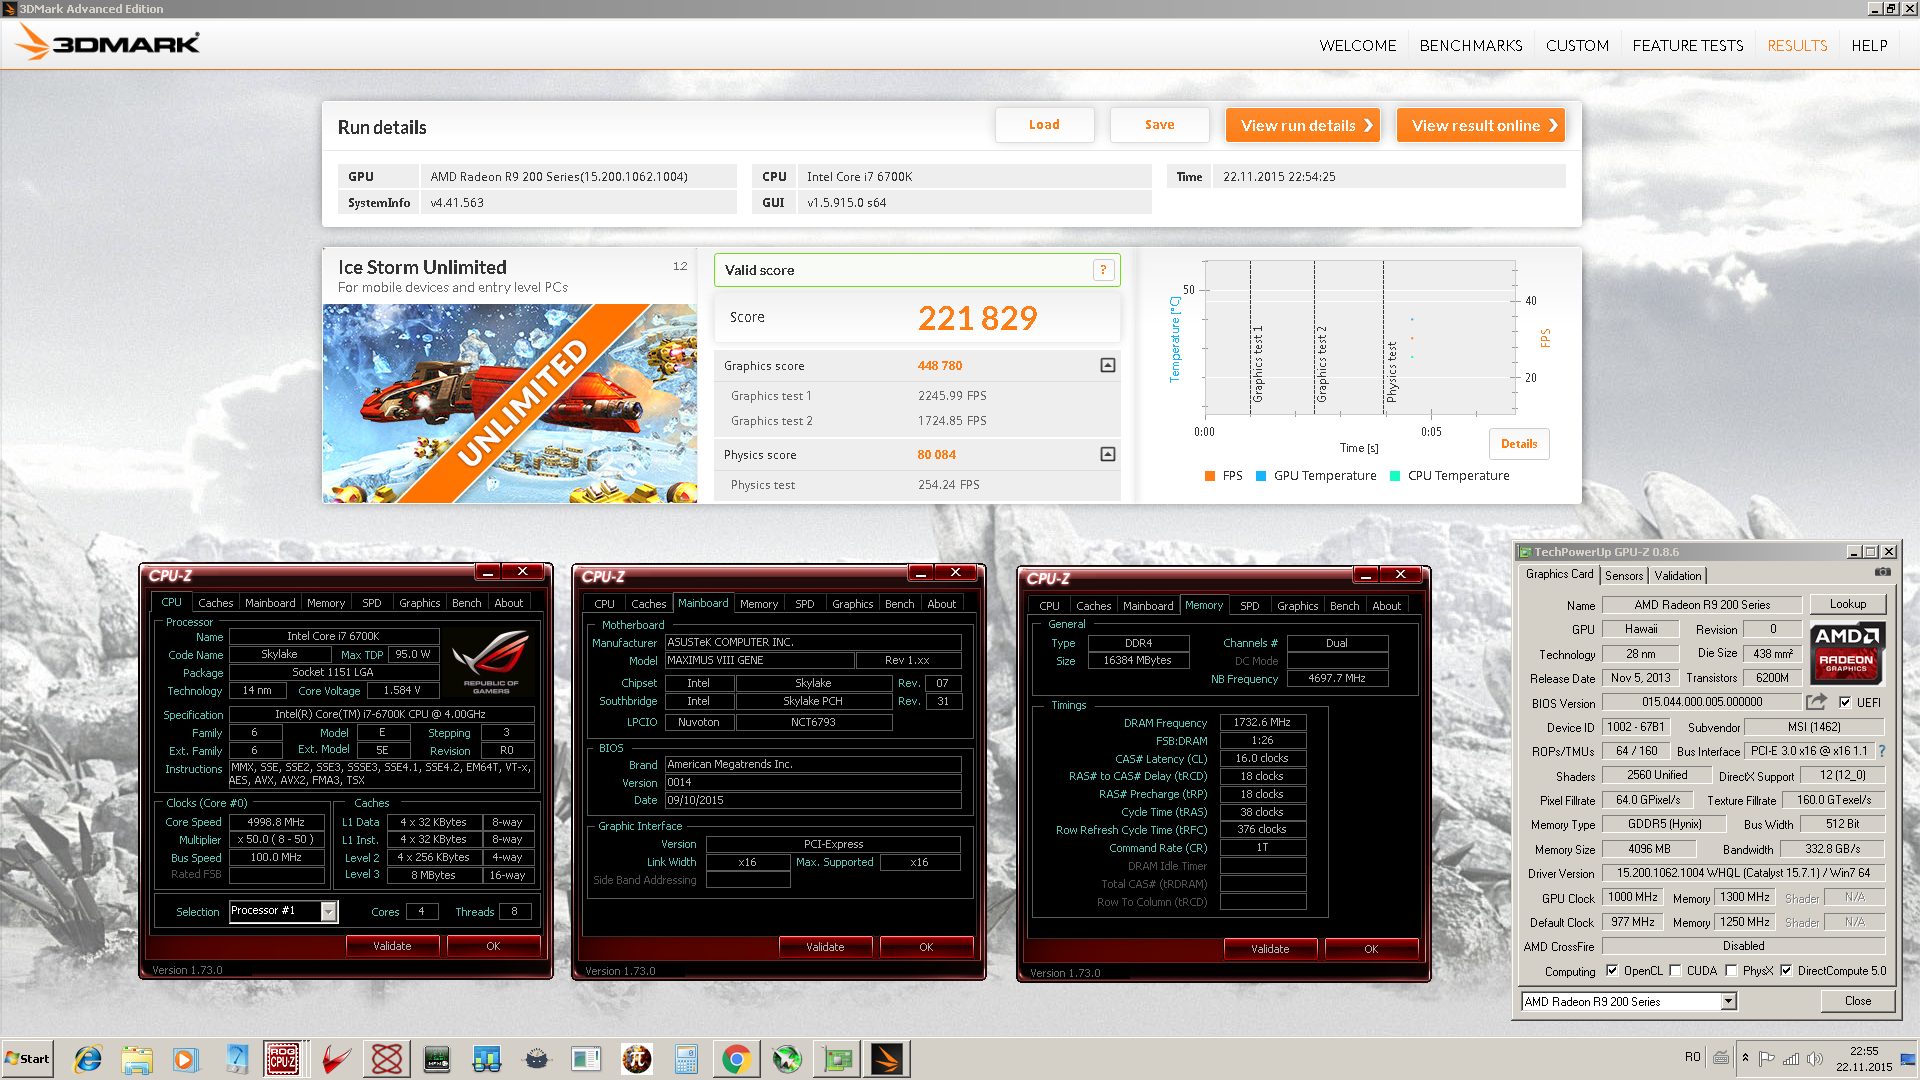The image size is (1920, 1080).
Task: Open the CUSTOM menu in 3DMark
Action: pos(1577,46)
